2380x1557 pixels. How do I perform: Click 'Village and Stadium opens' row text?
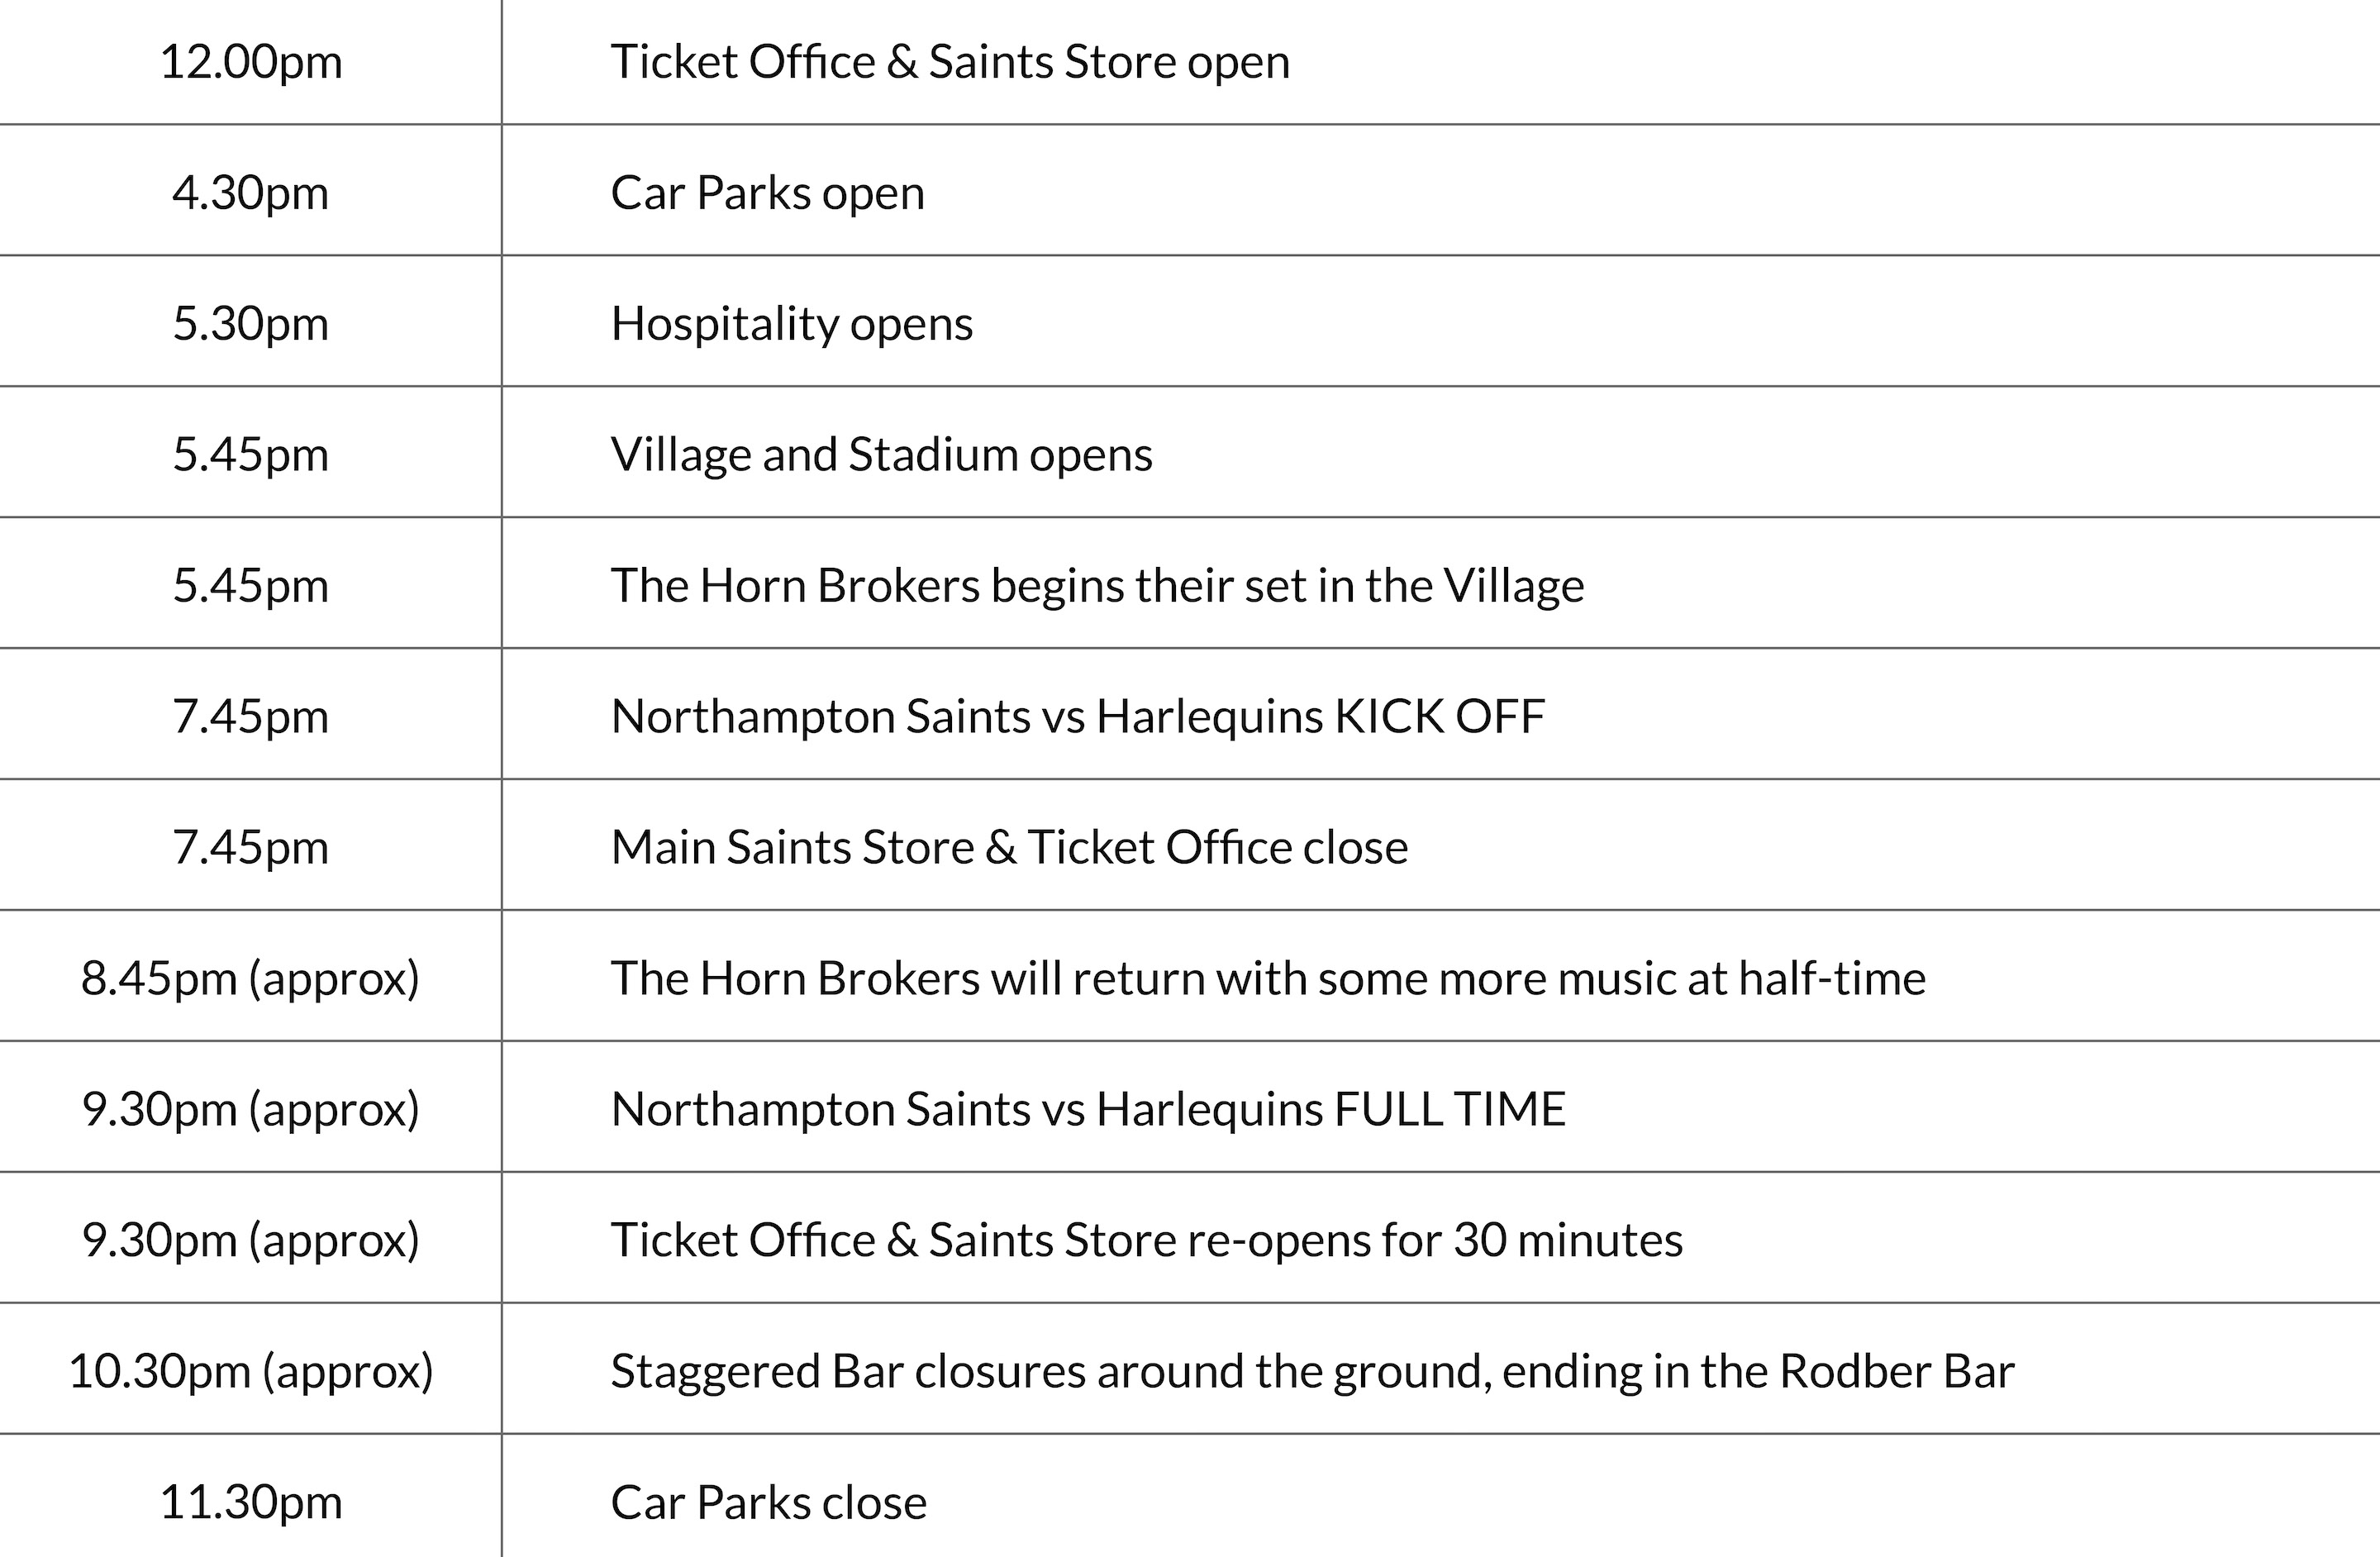point(881,455)
